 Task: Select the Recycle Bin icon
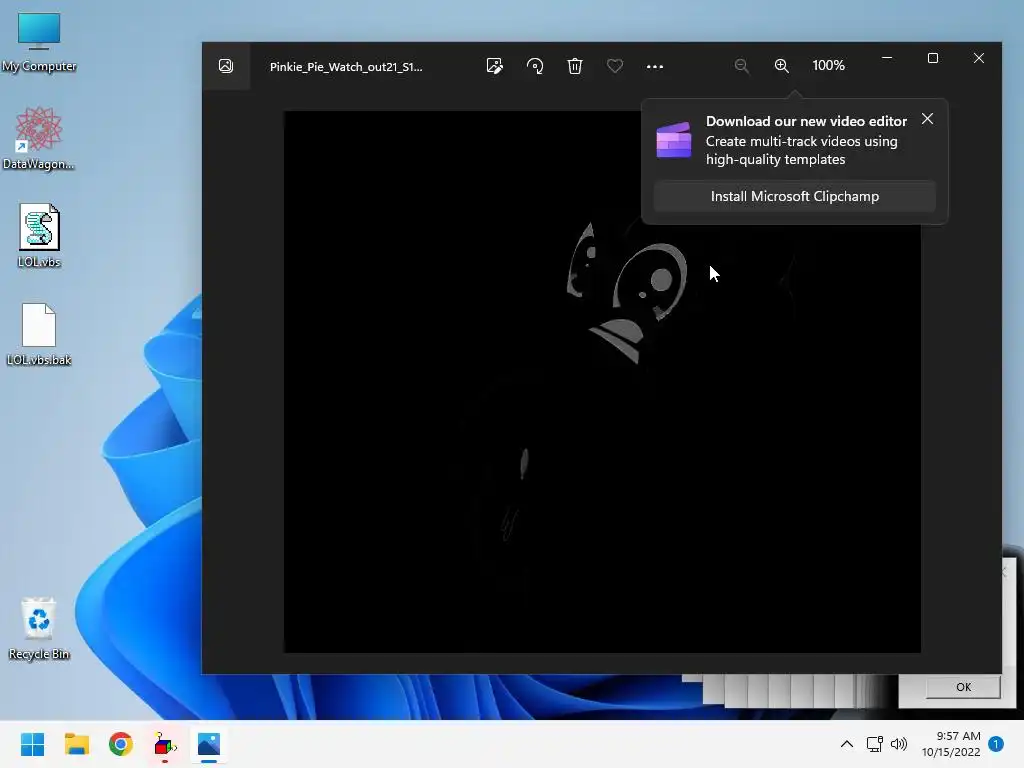tap(39, 629)
